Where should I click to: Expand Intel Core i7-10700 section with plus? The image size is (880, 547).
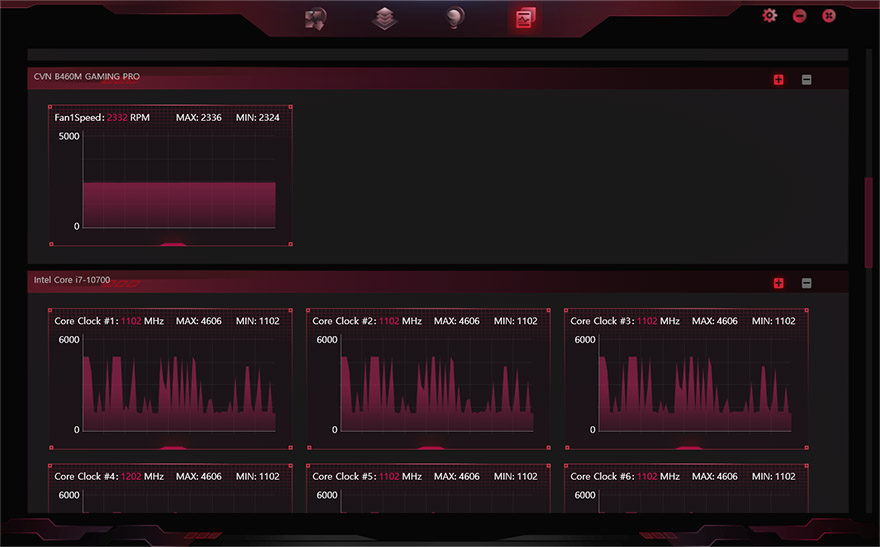[778, 283]
